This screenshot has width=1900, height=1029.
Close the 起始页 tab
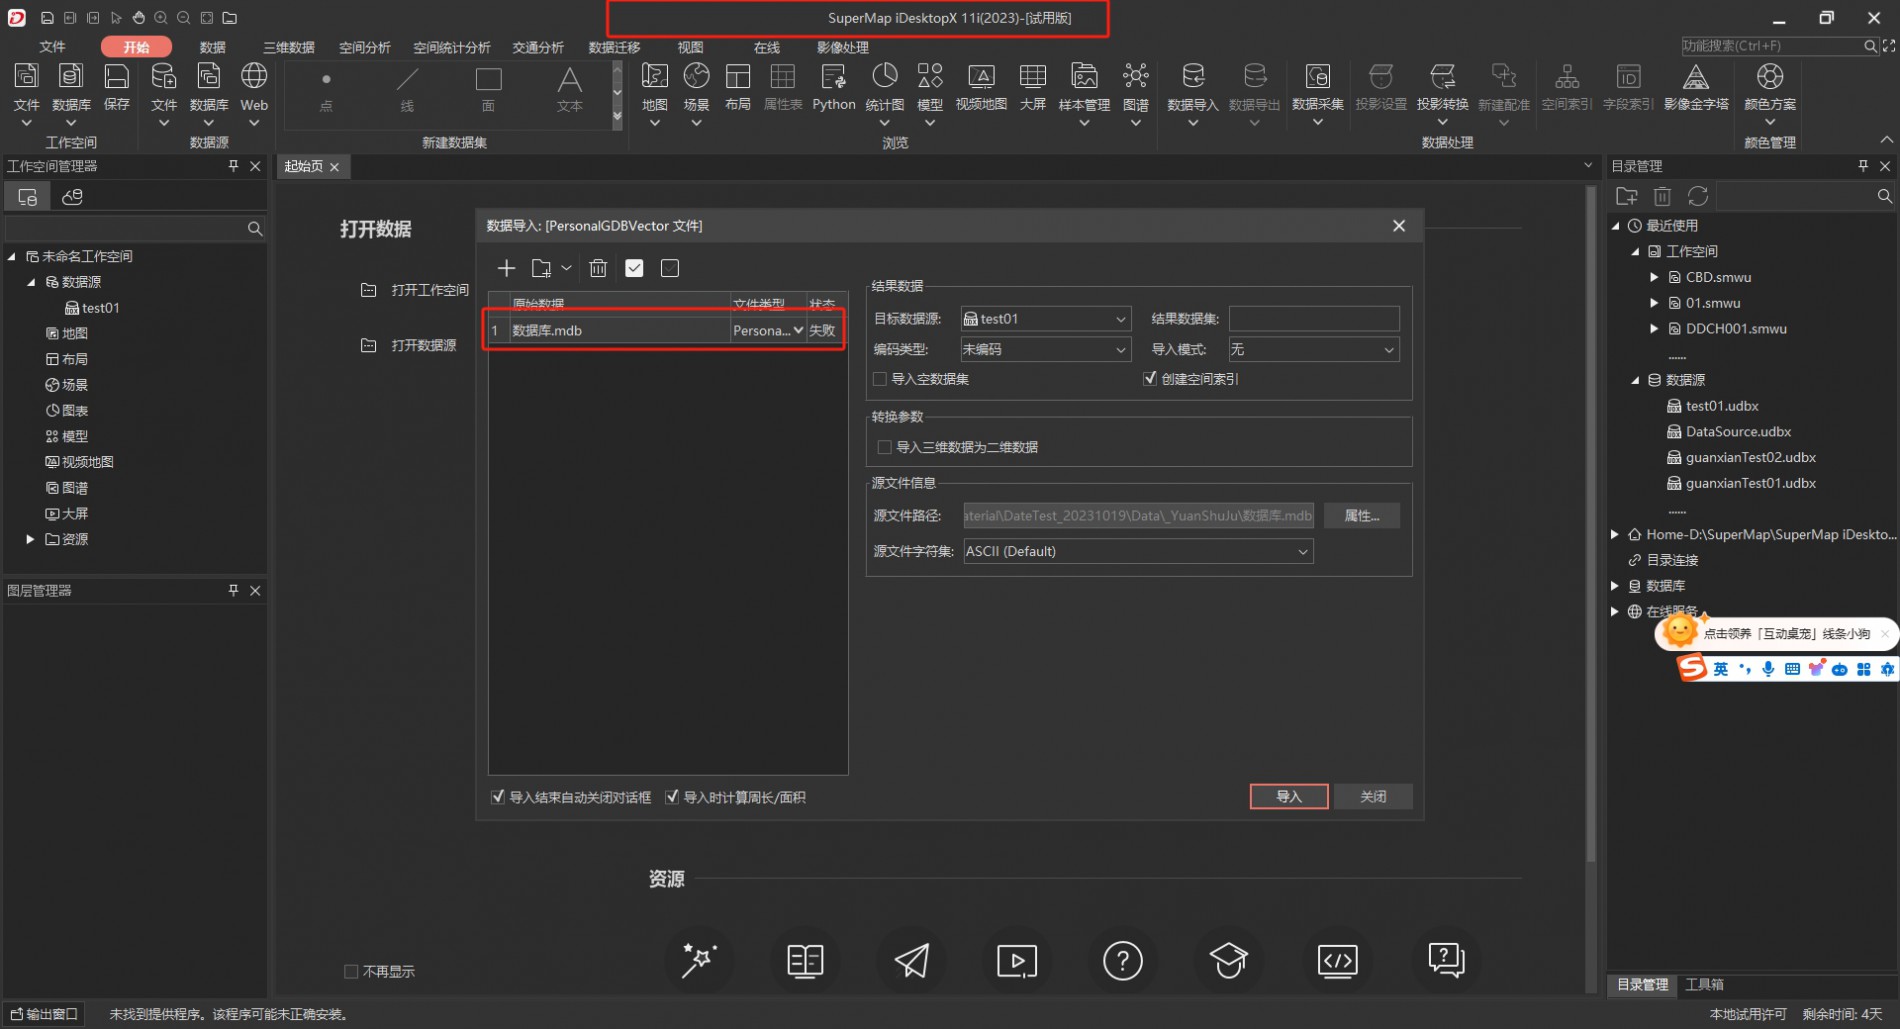coord(334,167)
